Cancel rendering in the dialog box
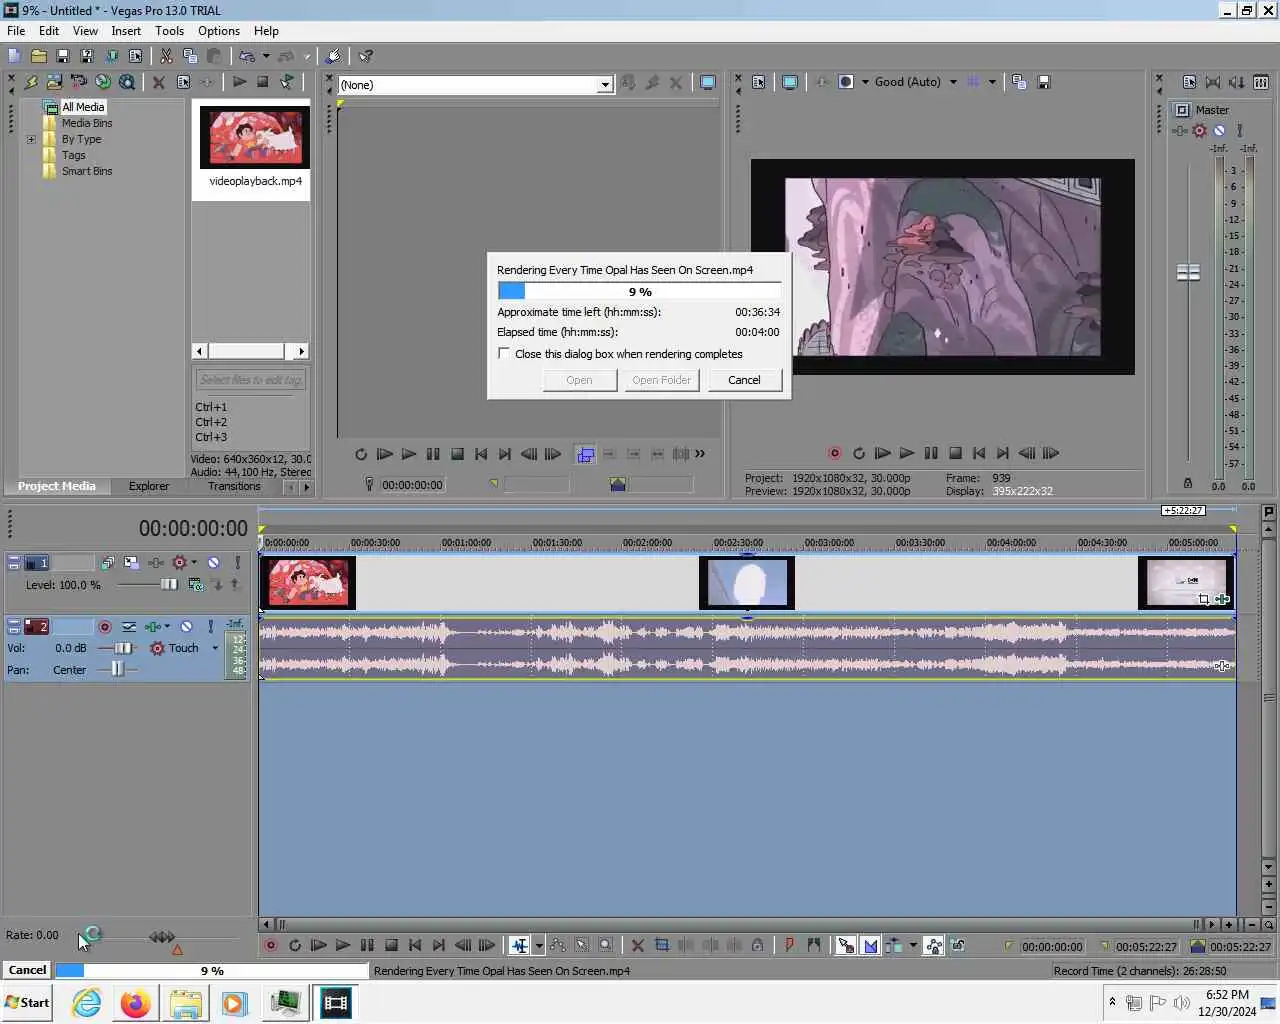Viewport: 1280px width, 1024px height. click(744, 380)
